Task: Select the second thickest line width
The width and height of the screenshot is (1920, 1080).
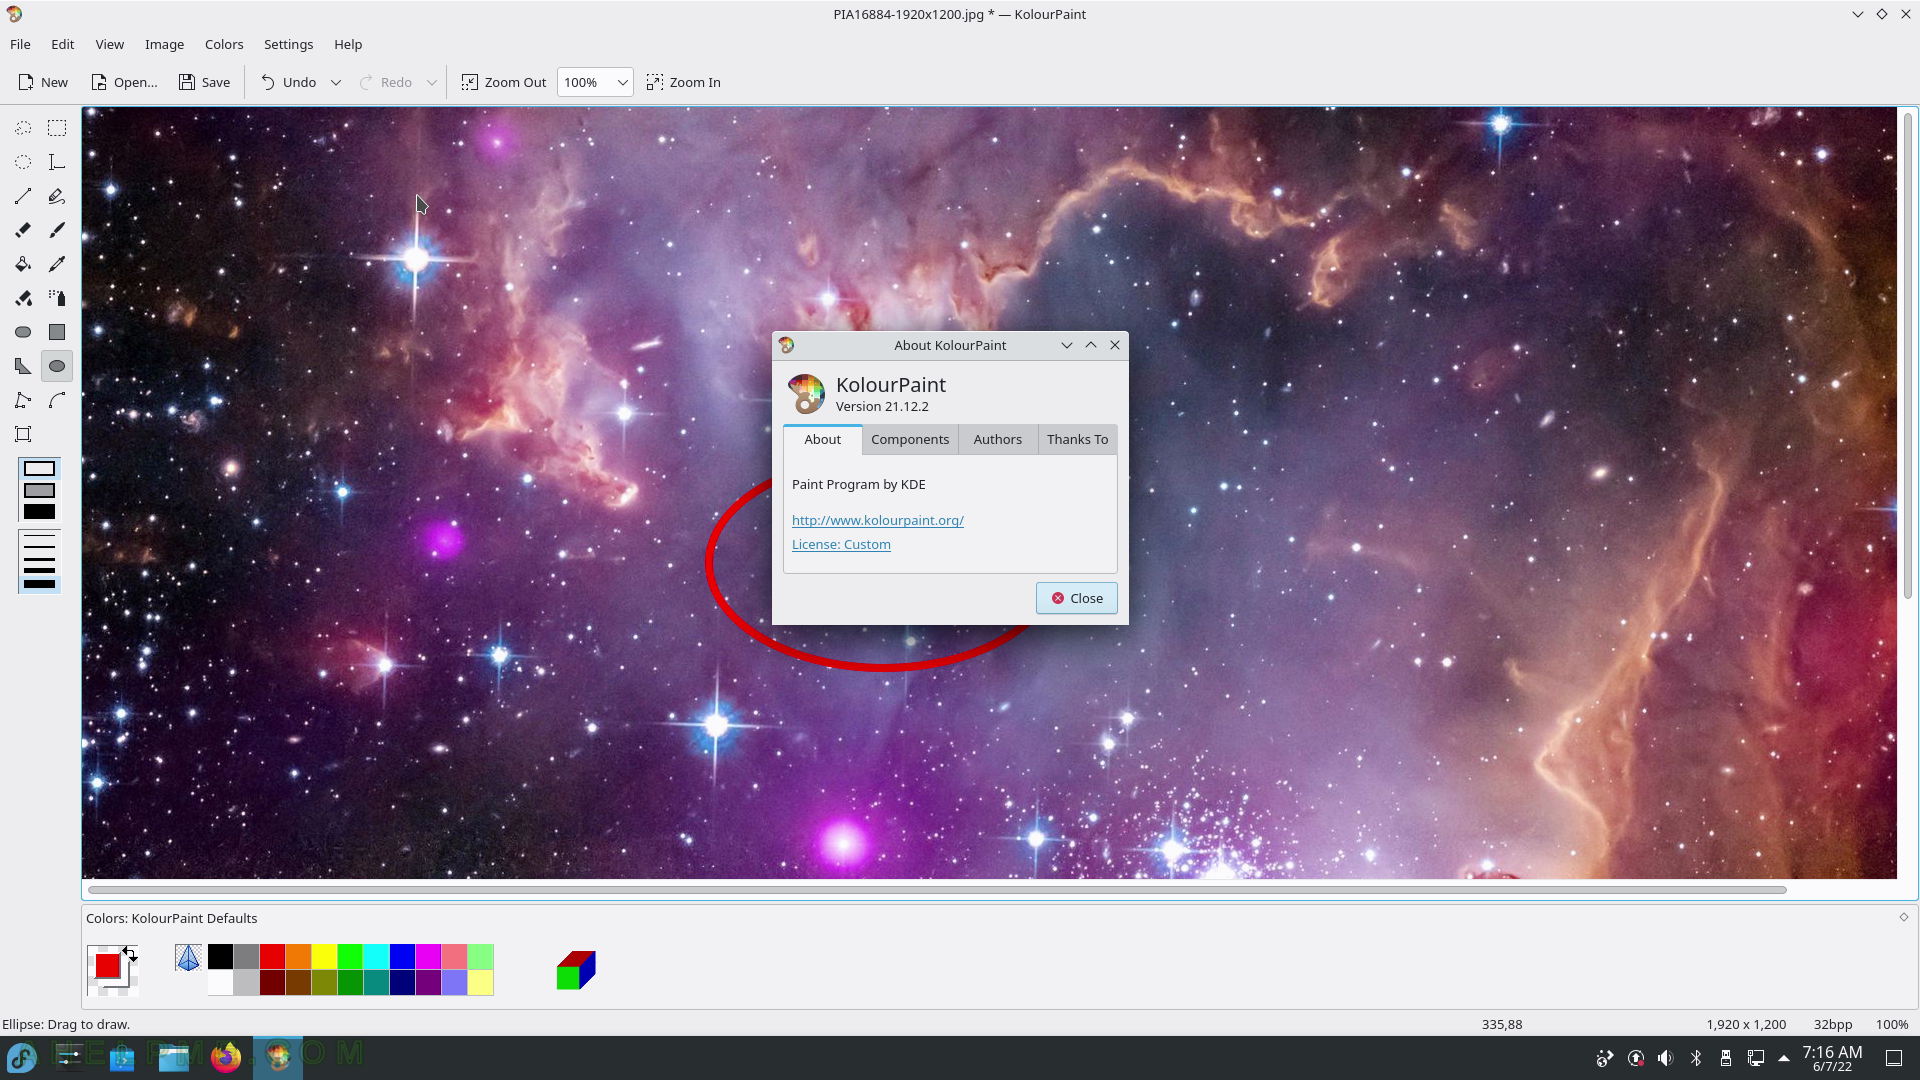Action: pos(39,570)
